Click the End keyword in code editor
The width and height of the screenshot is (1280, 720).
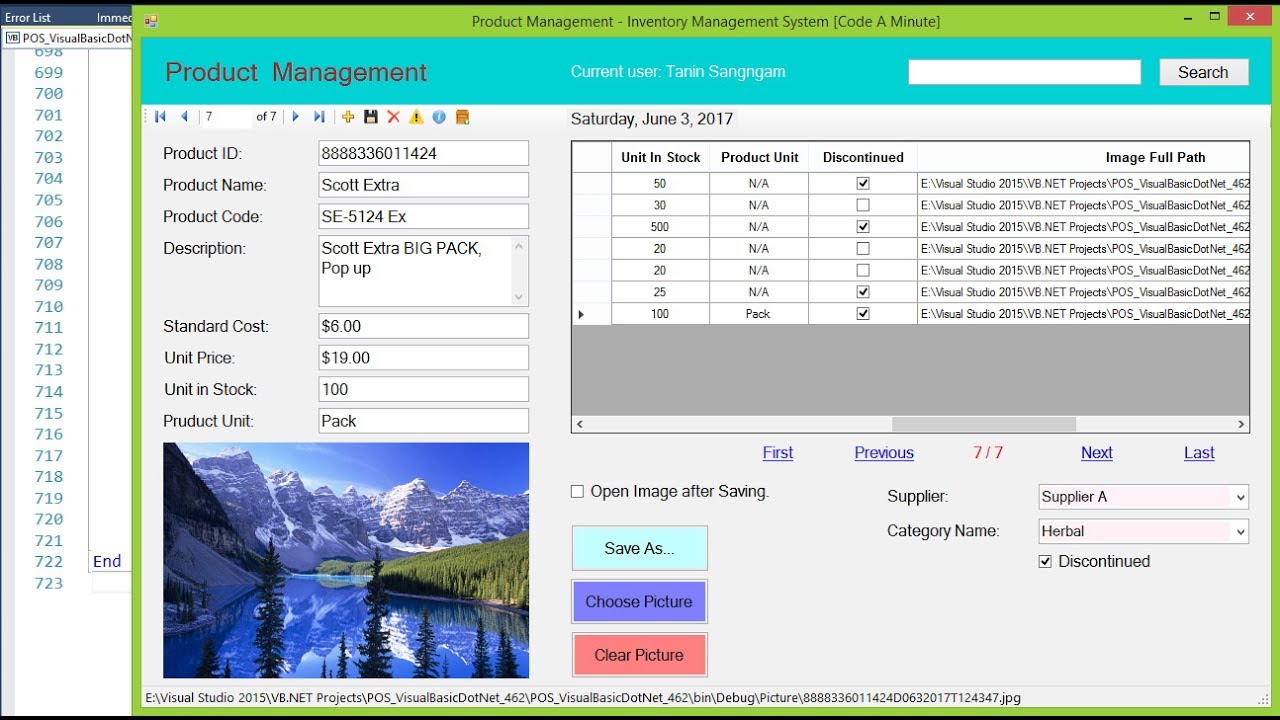click(x=107, y=562)
